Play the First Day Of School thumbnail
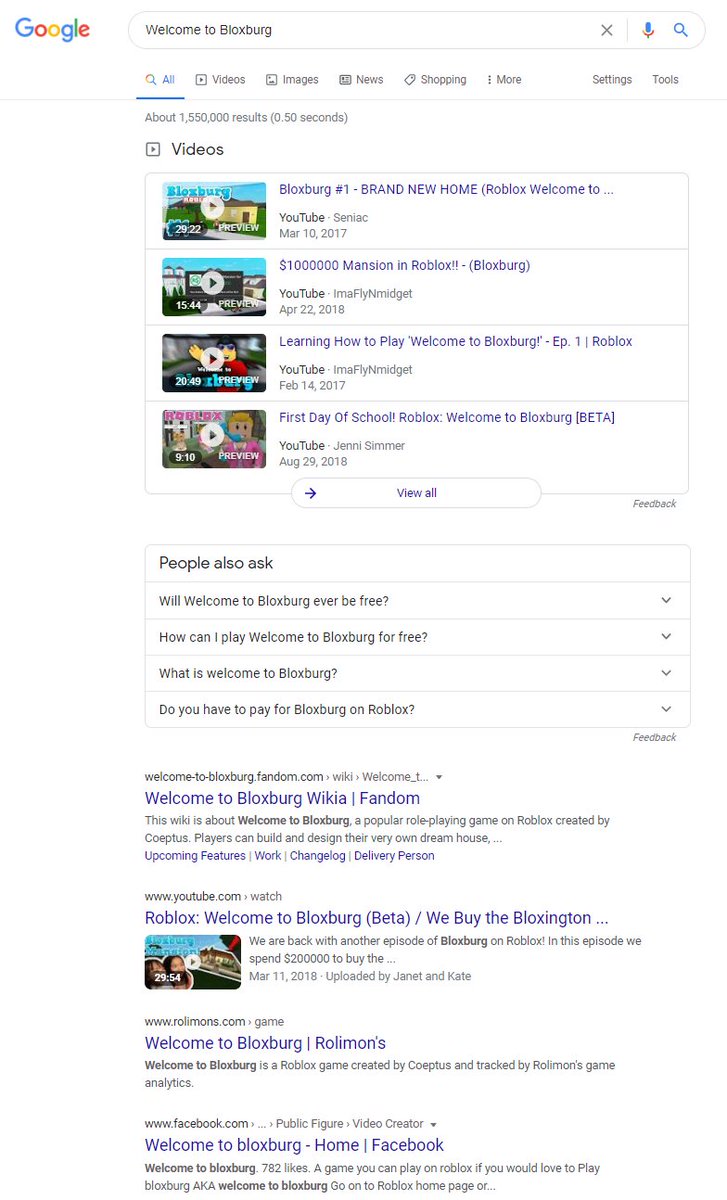The image size is (727, 1200). coord(214,439)
